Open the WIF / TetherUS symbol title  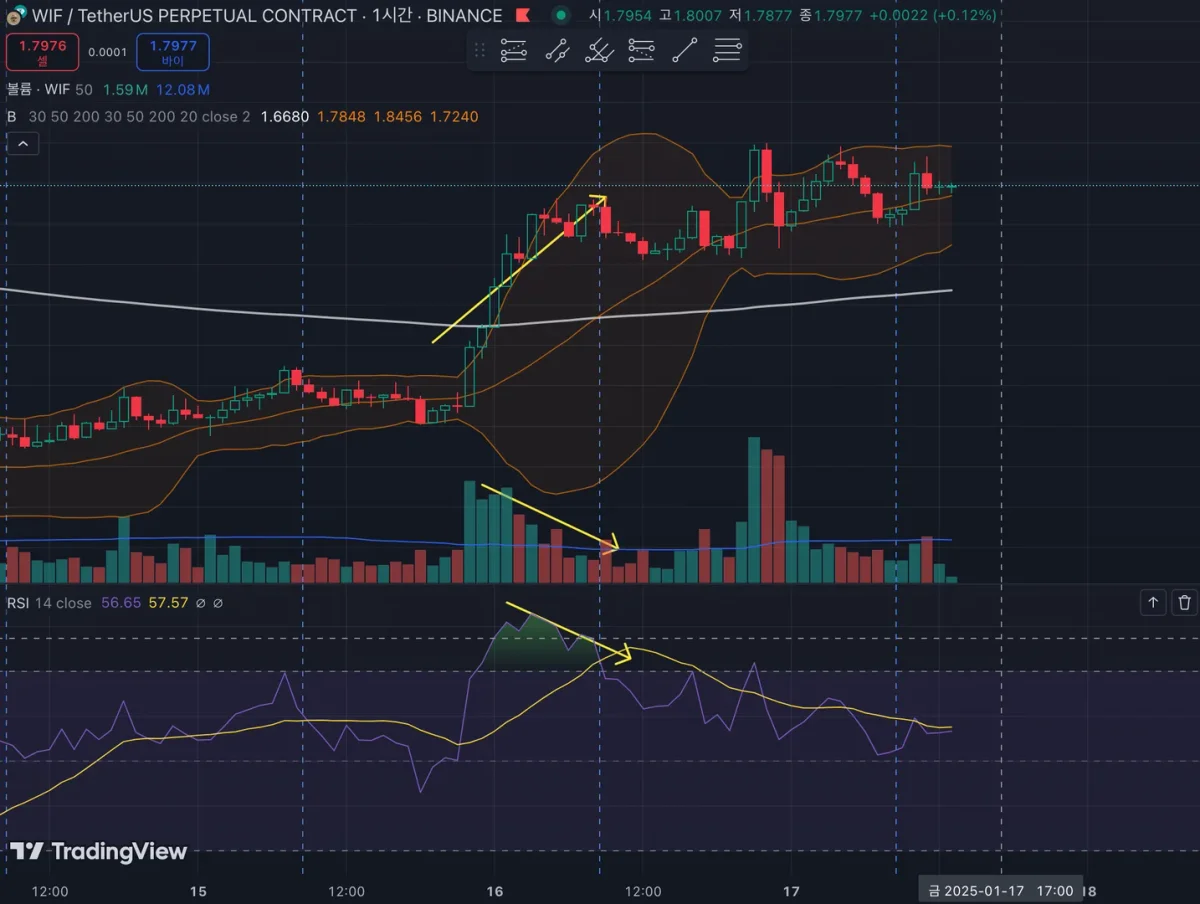tap(194, 15)
